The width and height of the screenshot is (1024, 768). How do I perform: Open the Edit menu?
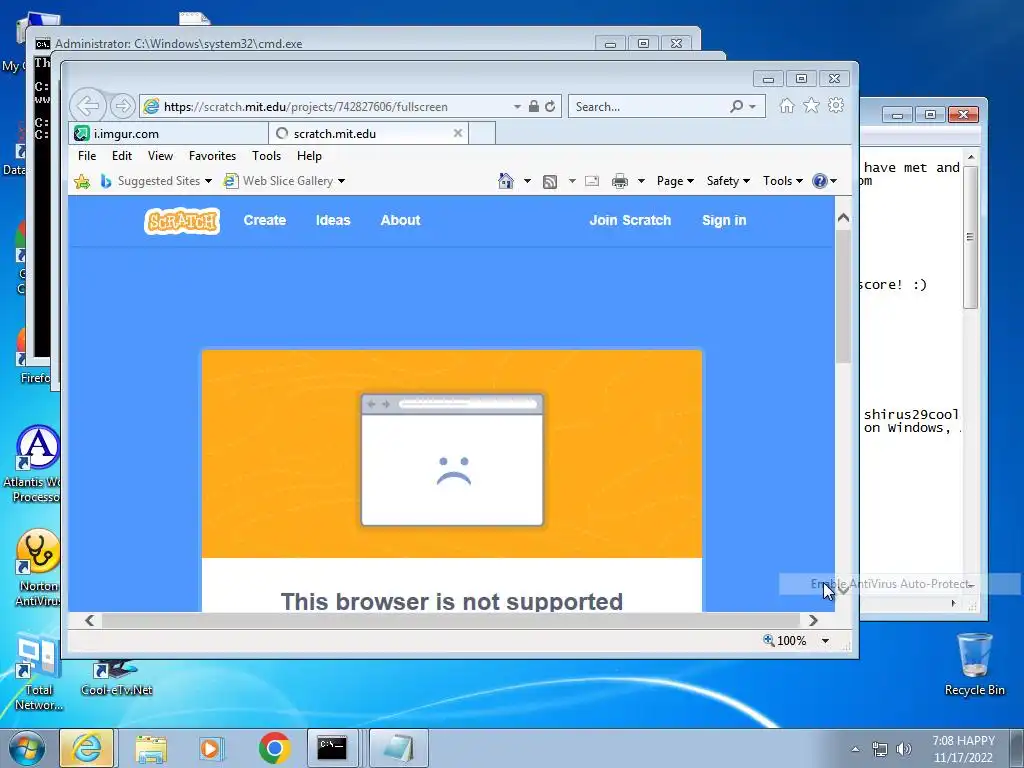[x=121, y=156]
